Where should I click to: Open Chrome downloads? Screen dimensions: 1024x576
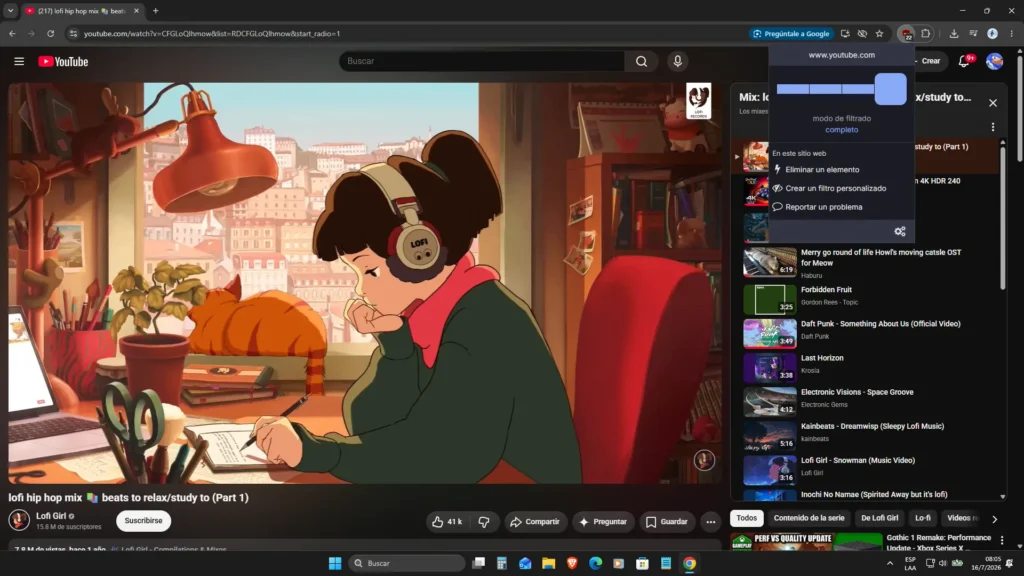click(953, 33)
